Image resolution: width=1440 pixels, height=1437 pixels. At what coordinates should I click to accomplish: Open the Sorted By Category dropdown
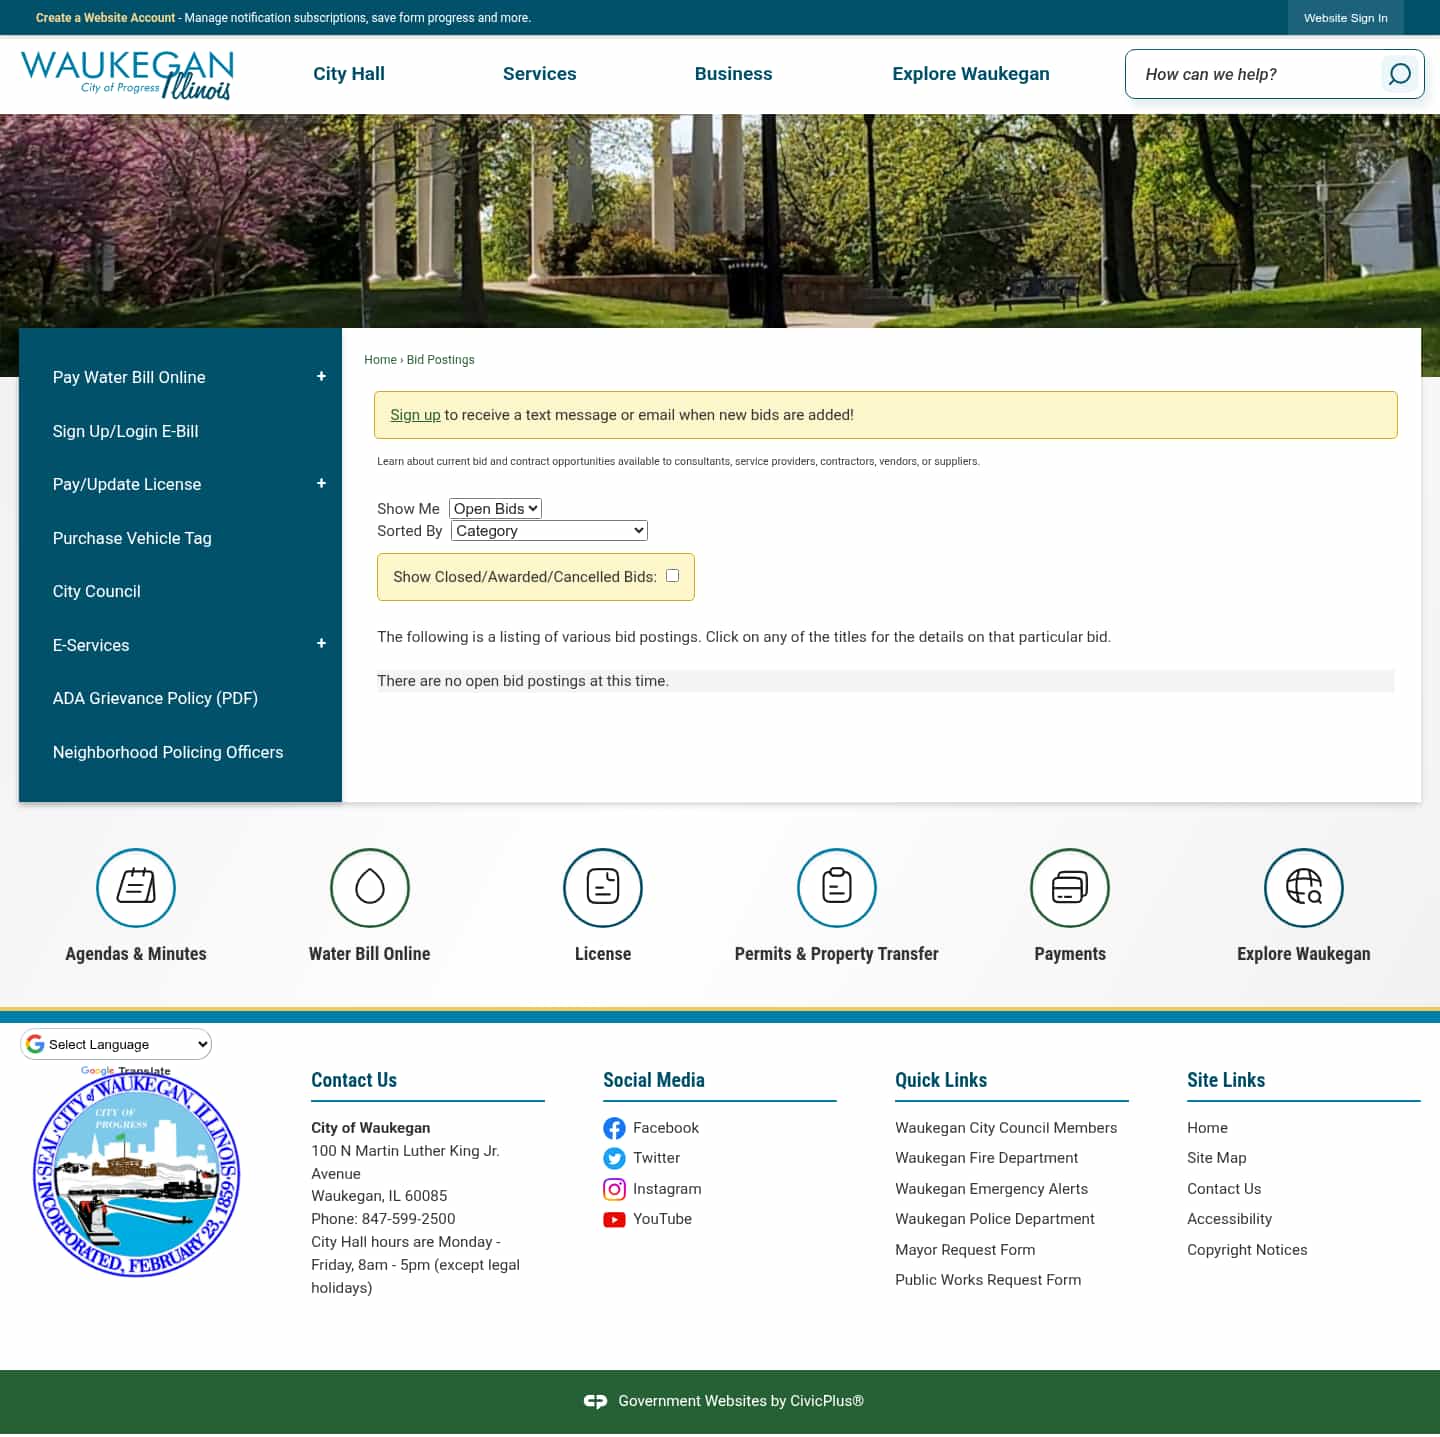coord(549,530)
